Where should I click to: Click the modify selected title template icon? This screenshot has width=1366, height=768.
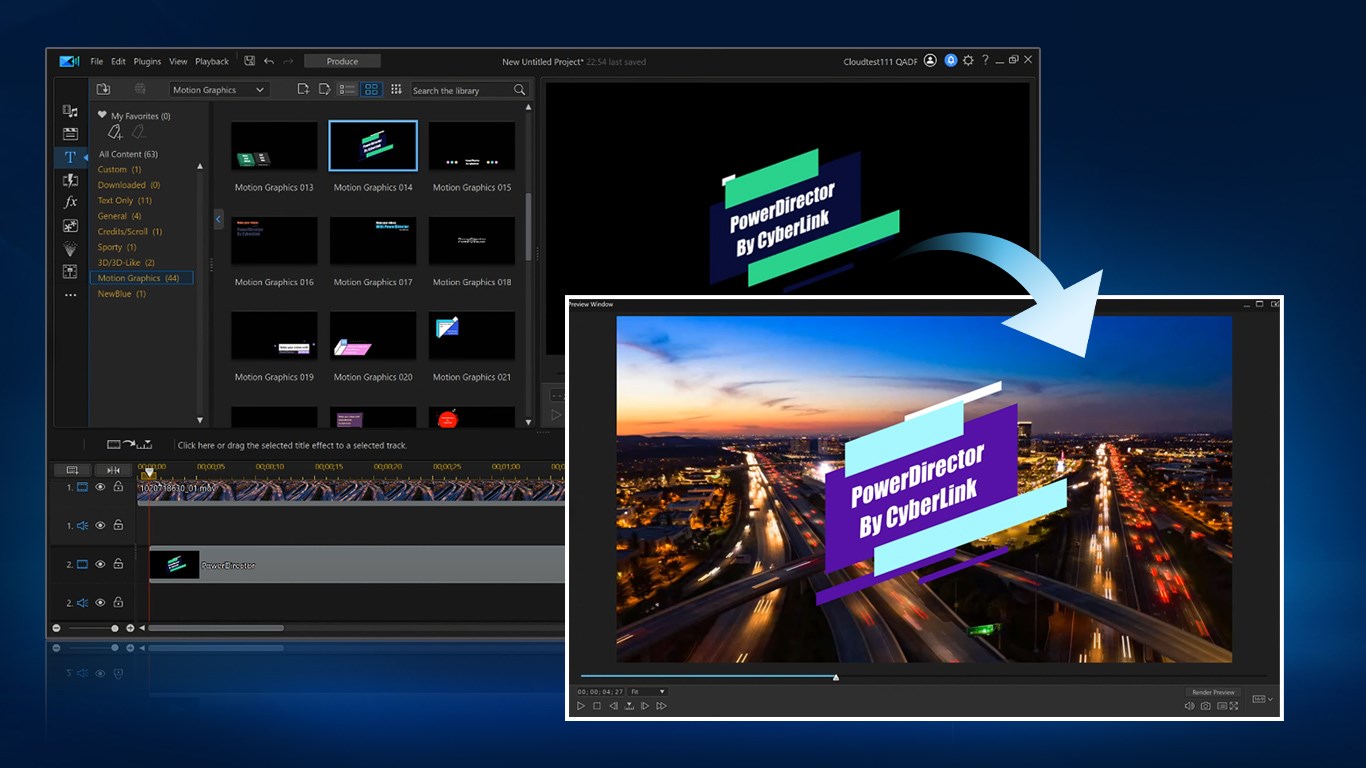[324, 90]
